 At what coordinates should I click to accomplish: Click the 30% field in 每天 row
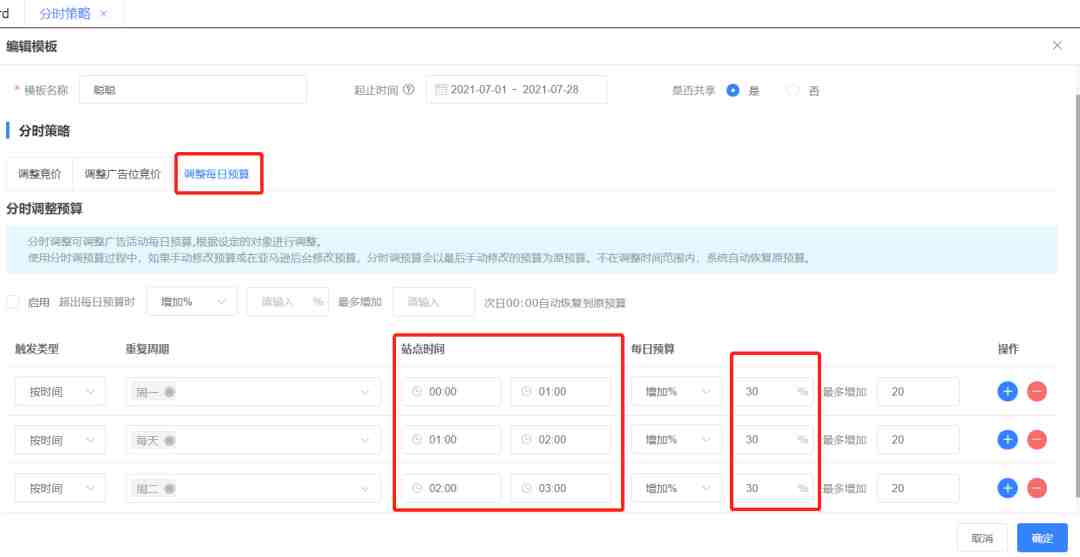[x=774, y=440]
